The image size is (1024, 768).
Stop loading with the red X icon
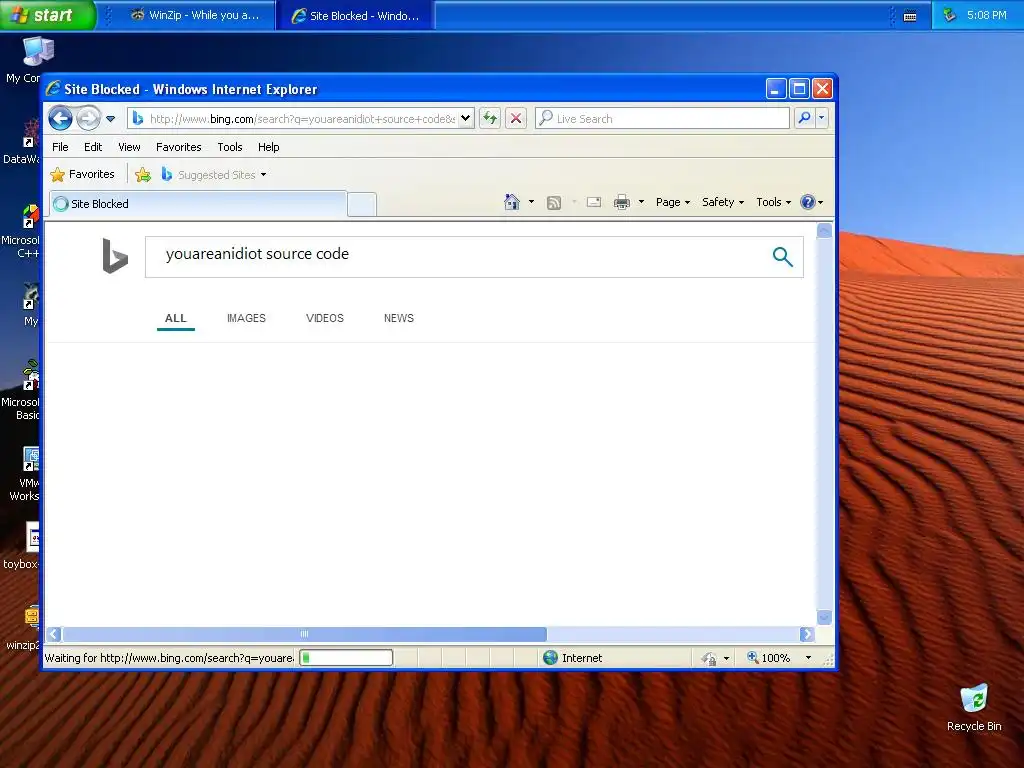point(516,118)
